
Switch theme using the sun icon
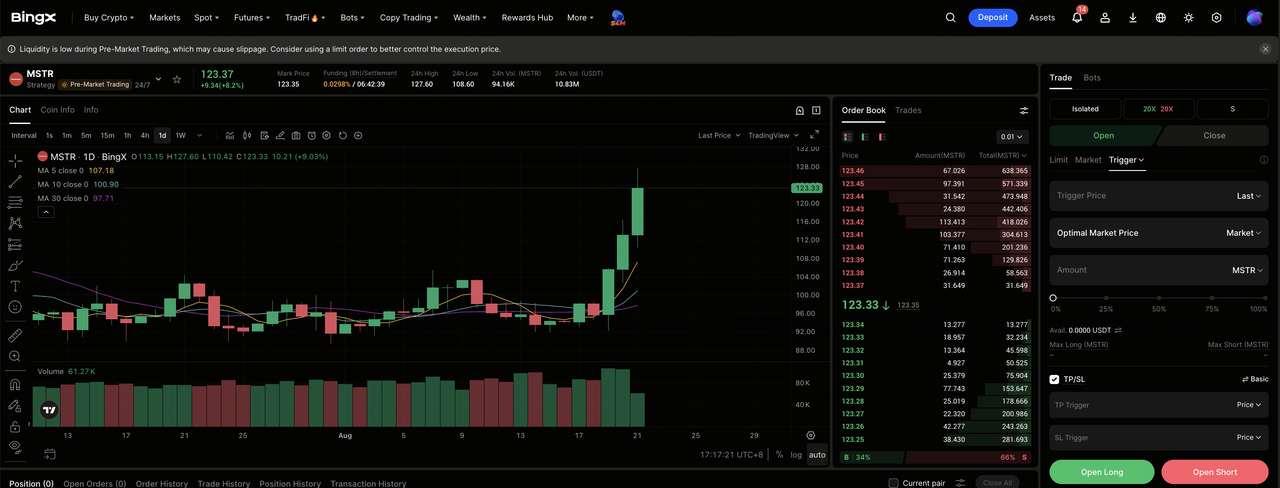click(x=1189, y=17)
